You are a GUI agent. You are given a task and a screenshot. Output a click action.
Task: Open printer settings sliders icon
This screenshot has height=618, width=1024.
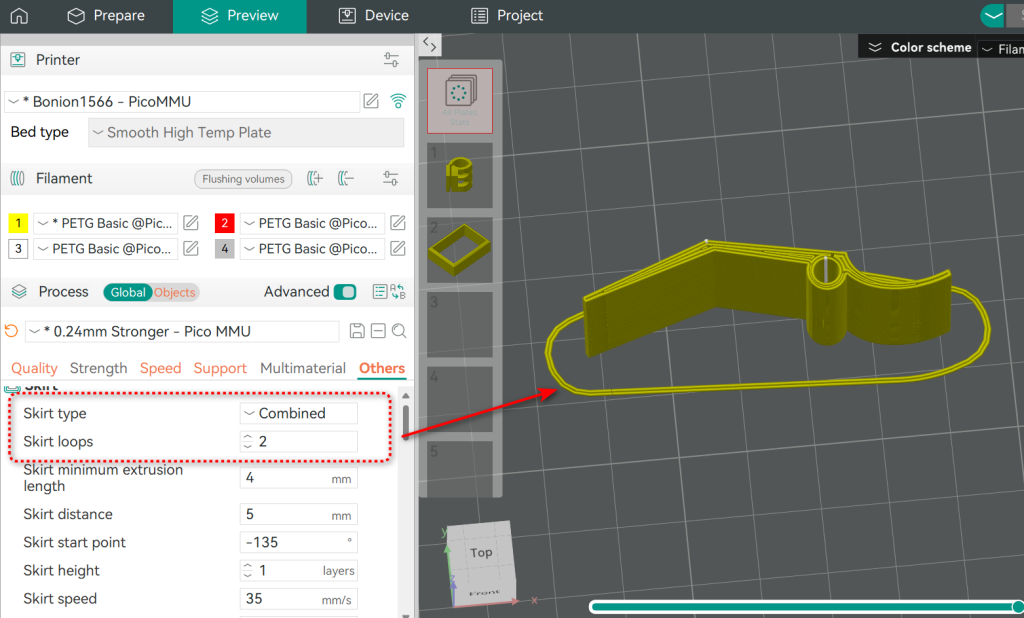tap(391, 60)
